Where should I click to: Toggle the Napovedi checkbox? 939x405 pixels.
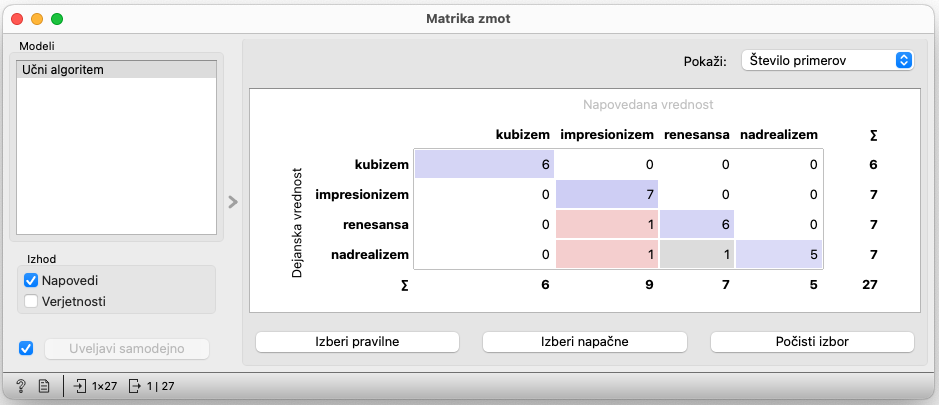(31, 280)
